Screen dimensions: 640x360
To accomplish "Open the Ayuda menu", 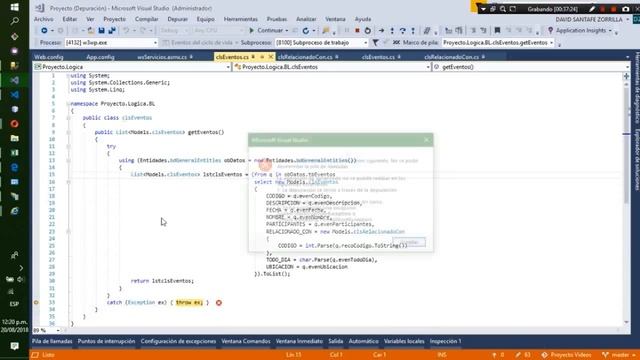I will point(363,19).
